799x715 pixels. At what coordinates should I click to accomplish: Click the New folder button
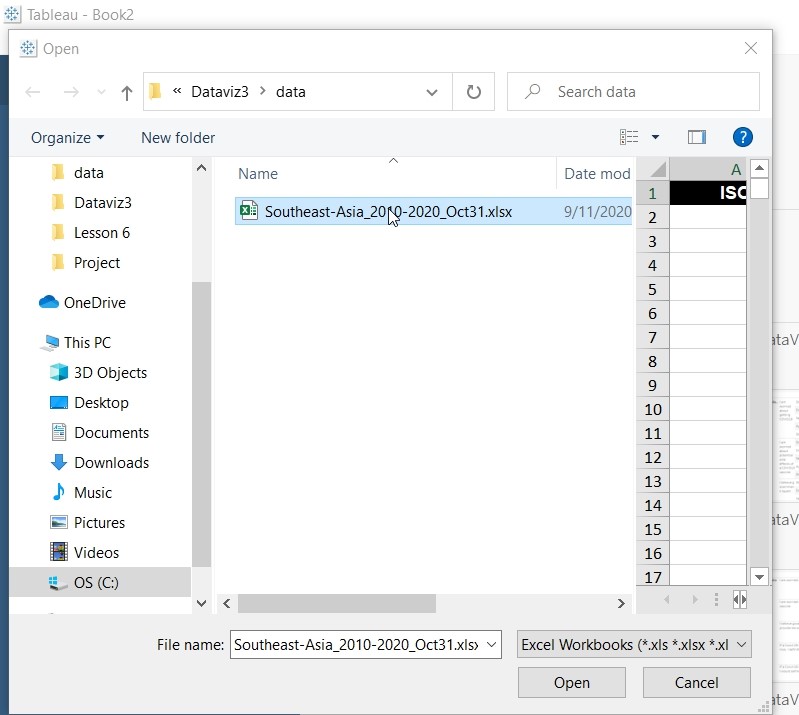click(178, 138)
